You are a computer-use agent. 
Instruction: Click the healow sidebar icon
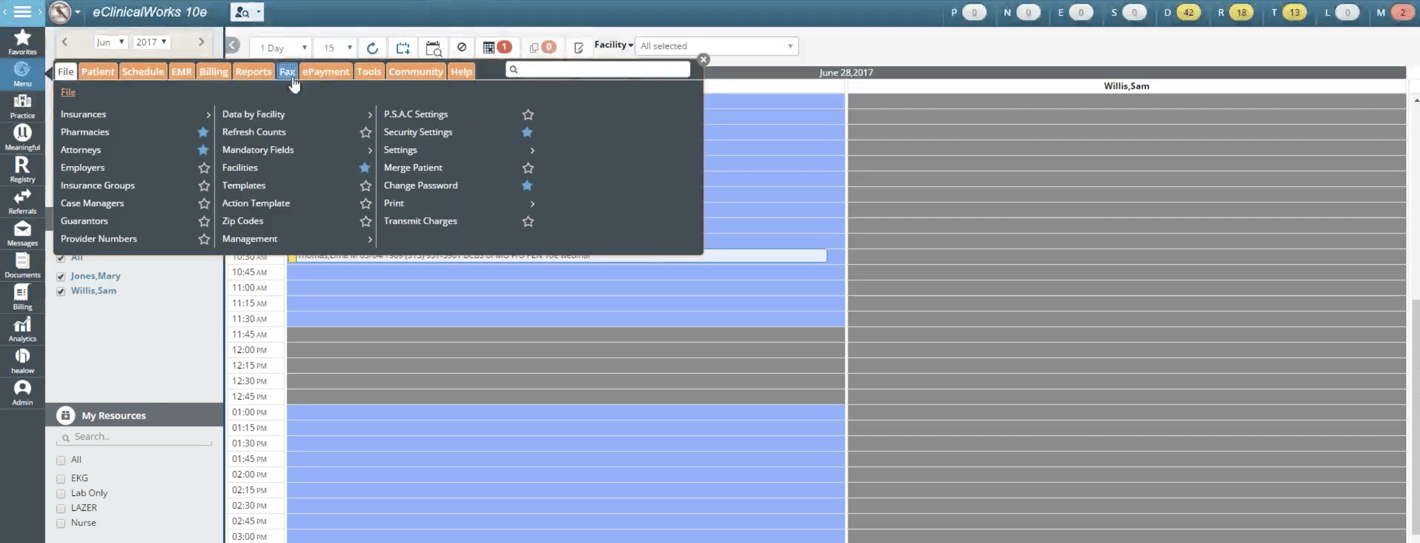click(x=22, y=361)
